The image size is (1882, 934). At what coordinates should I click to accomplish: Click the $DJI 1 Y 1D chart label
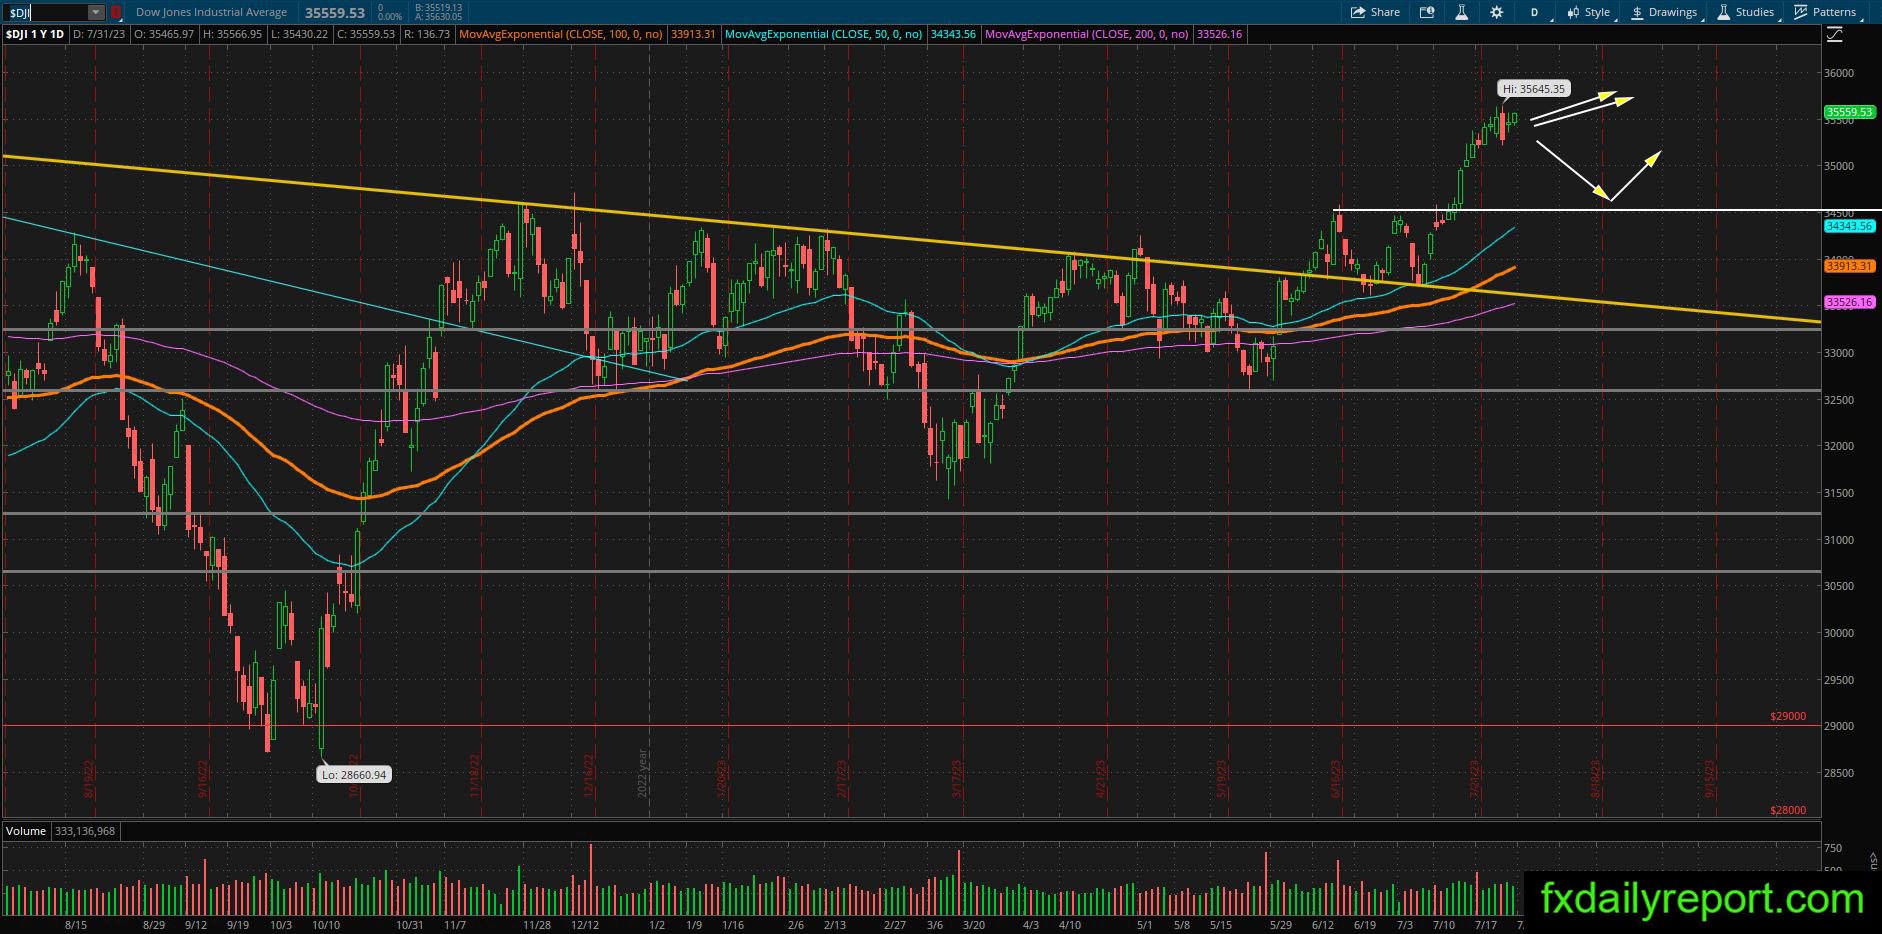(35, 34)
